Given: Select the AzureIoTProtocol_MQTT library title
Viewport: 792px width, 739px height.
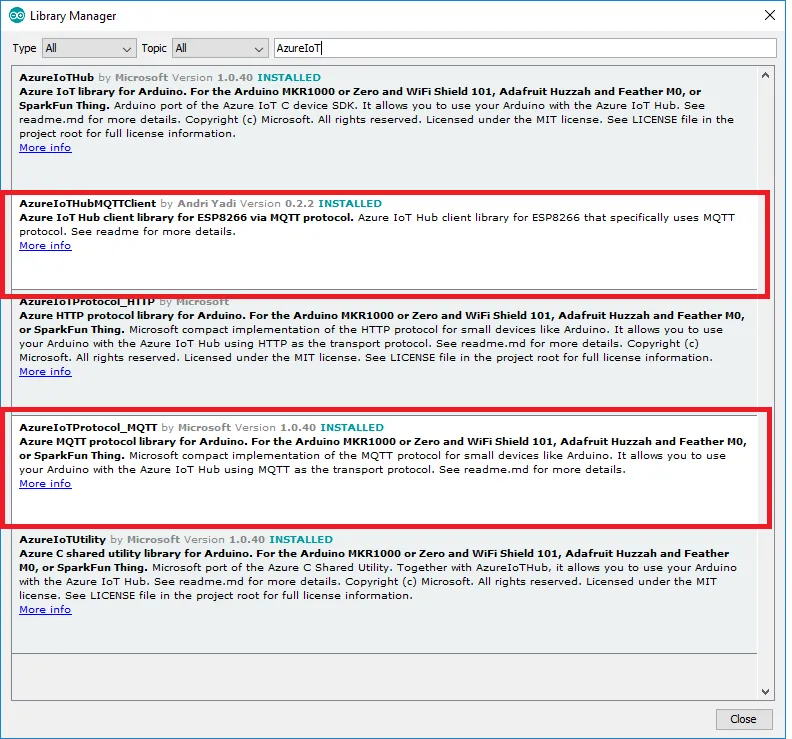Looking at the screenshot, I should (x=88, y=428).
